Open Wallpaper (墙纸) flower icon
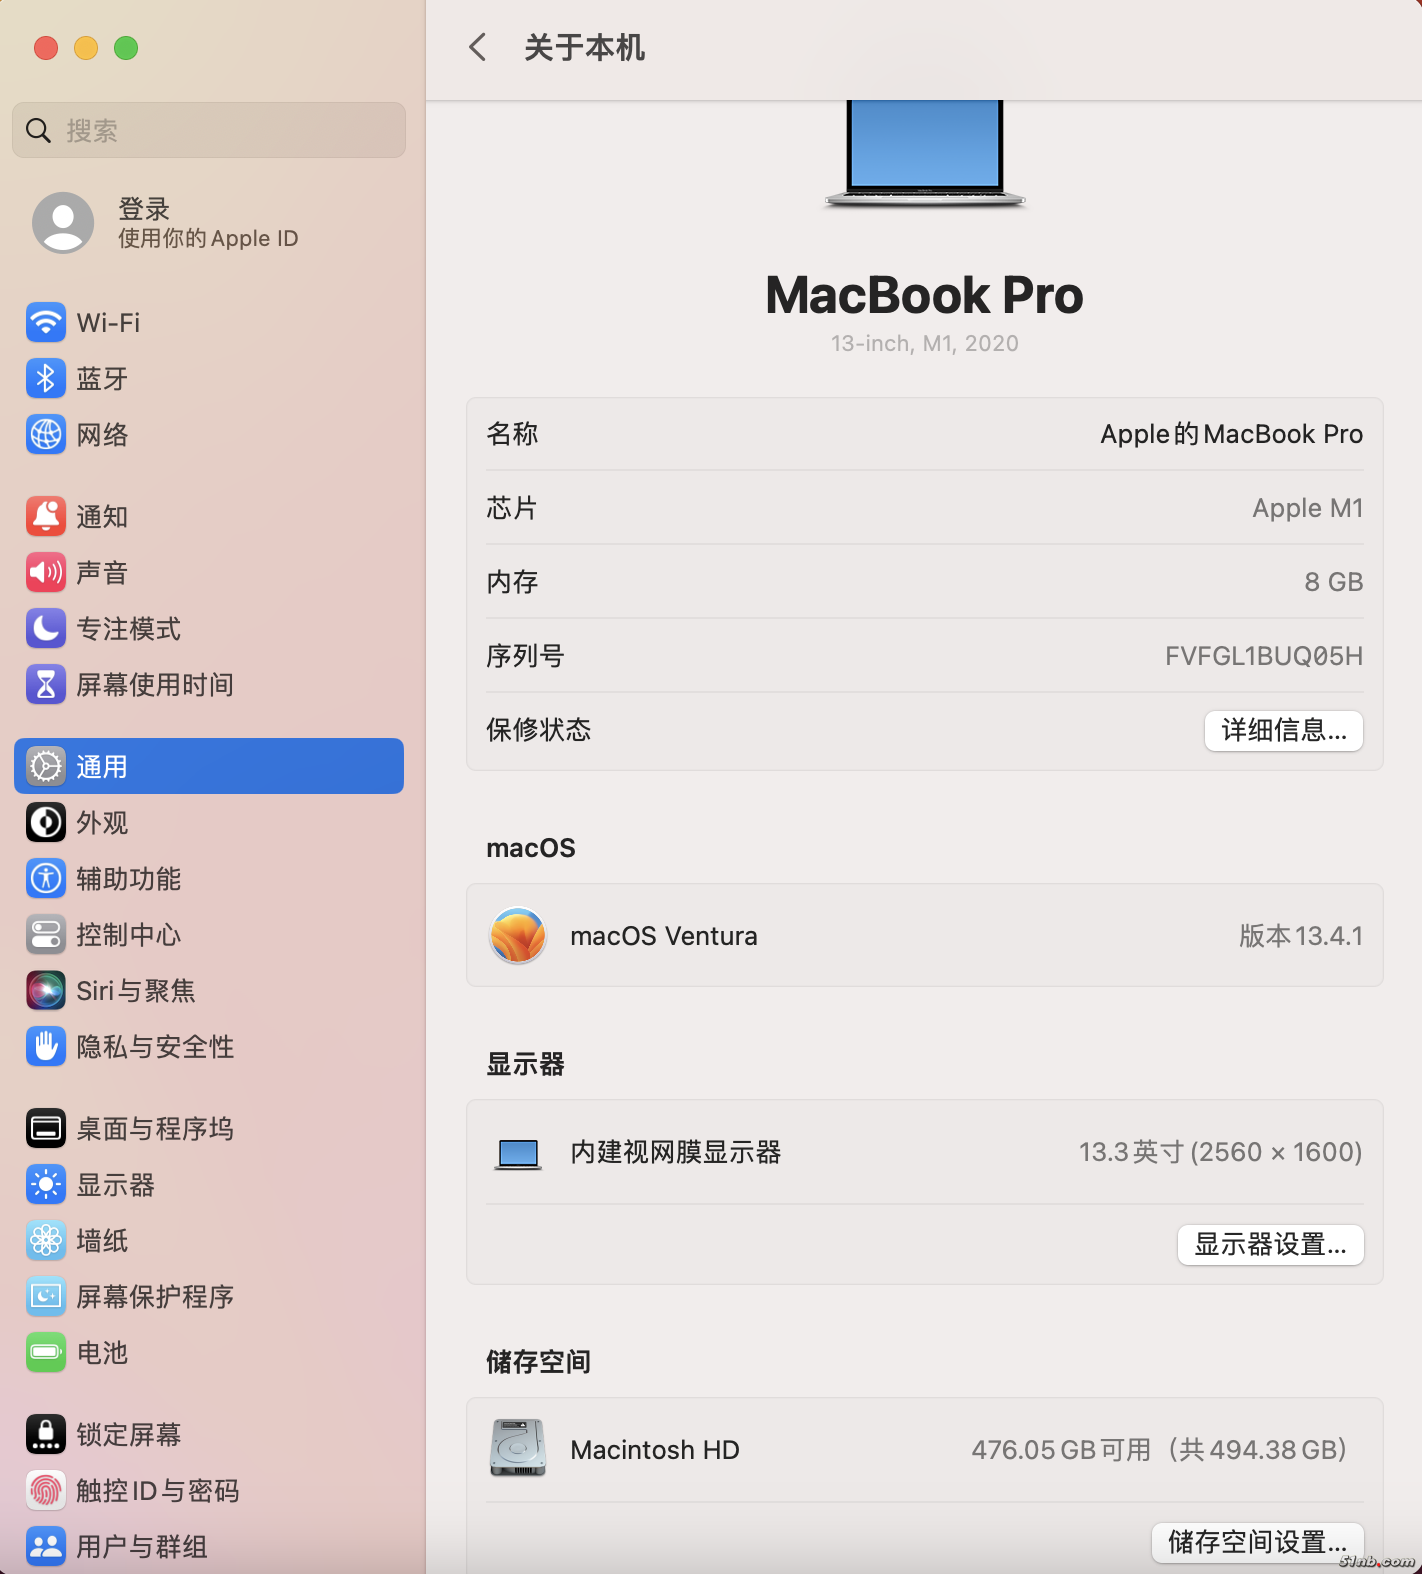 (46, 1240)
